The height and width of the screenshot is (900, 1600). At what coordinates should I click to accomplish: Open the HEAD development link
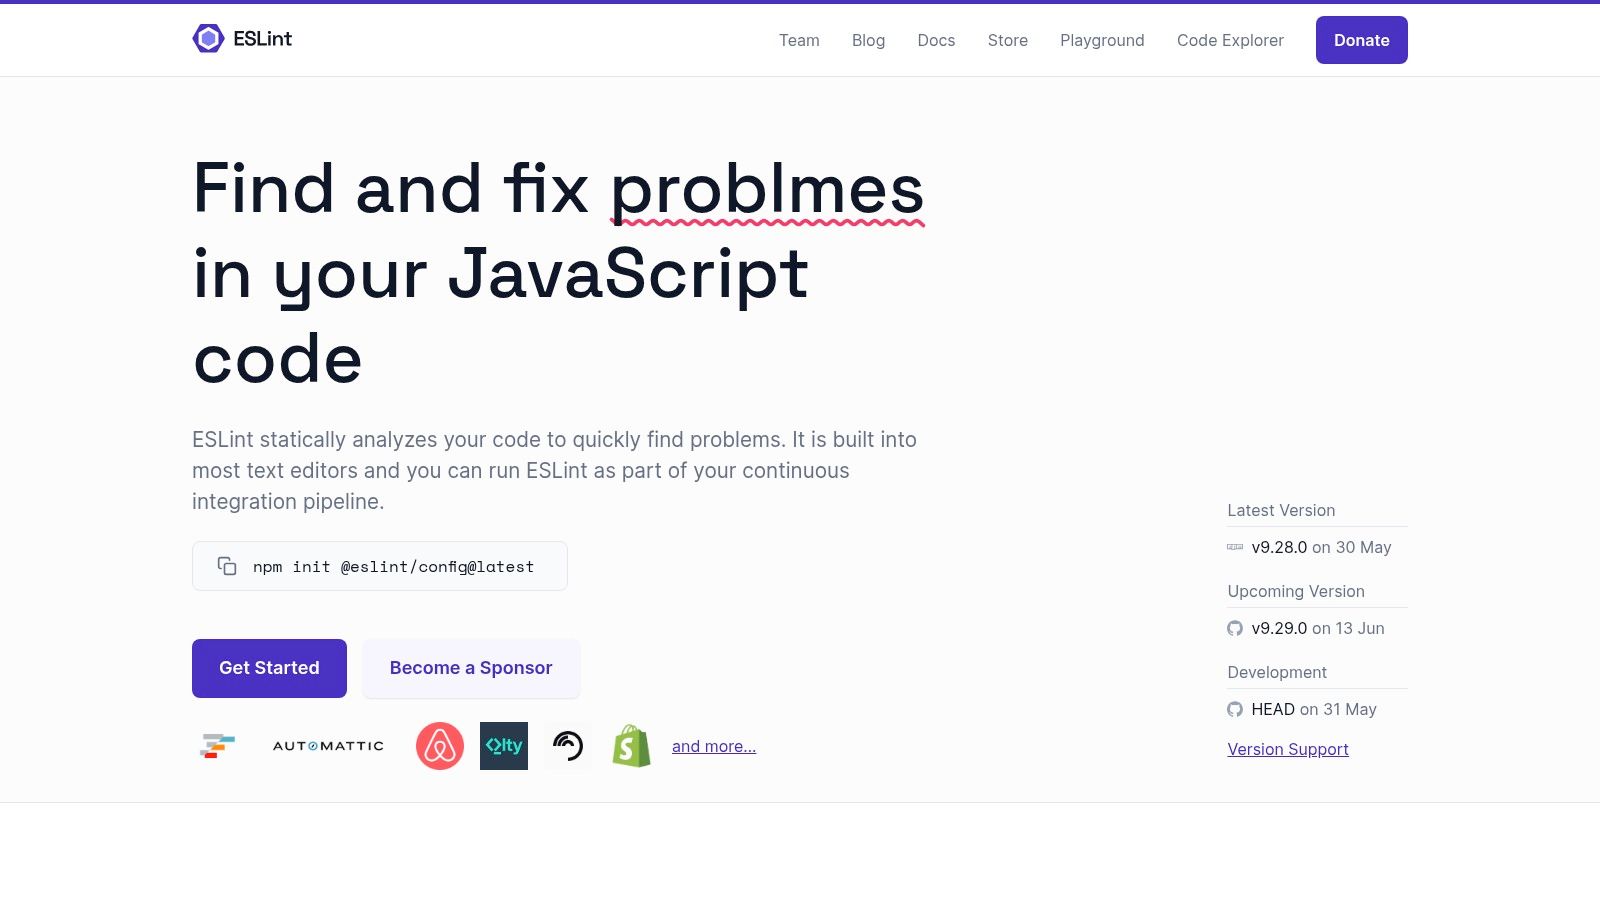tap(1273, 709)
